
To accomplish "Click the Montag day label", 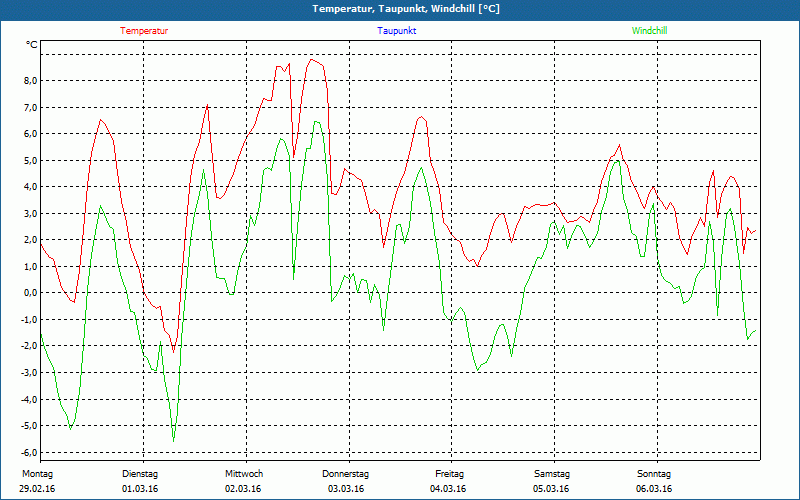I will pyautogui.click(x=38, y=474).
